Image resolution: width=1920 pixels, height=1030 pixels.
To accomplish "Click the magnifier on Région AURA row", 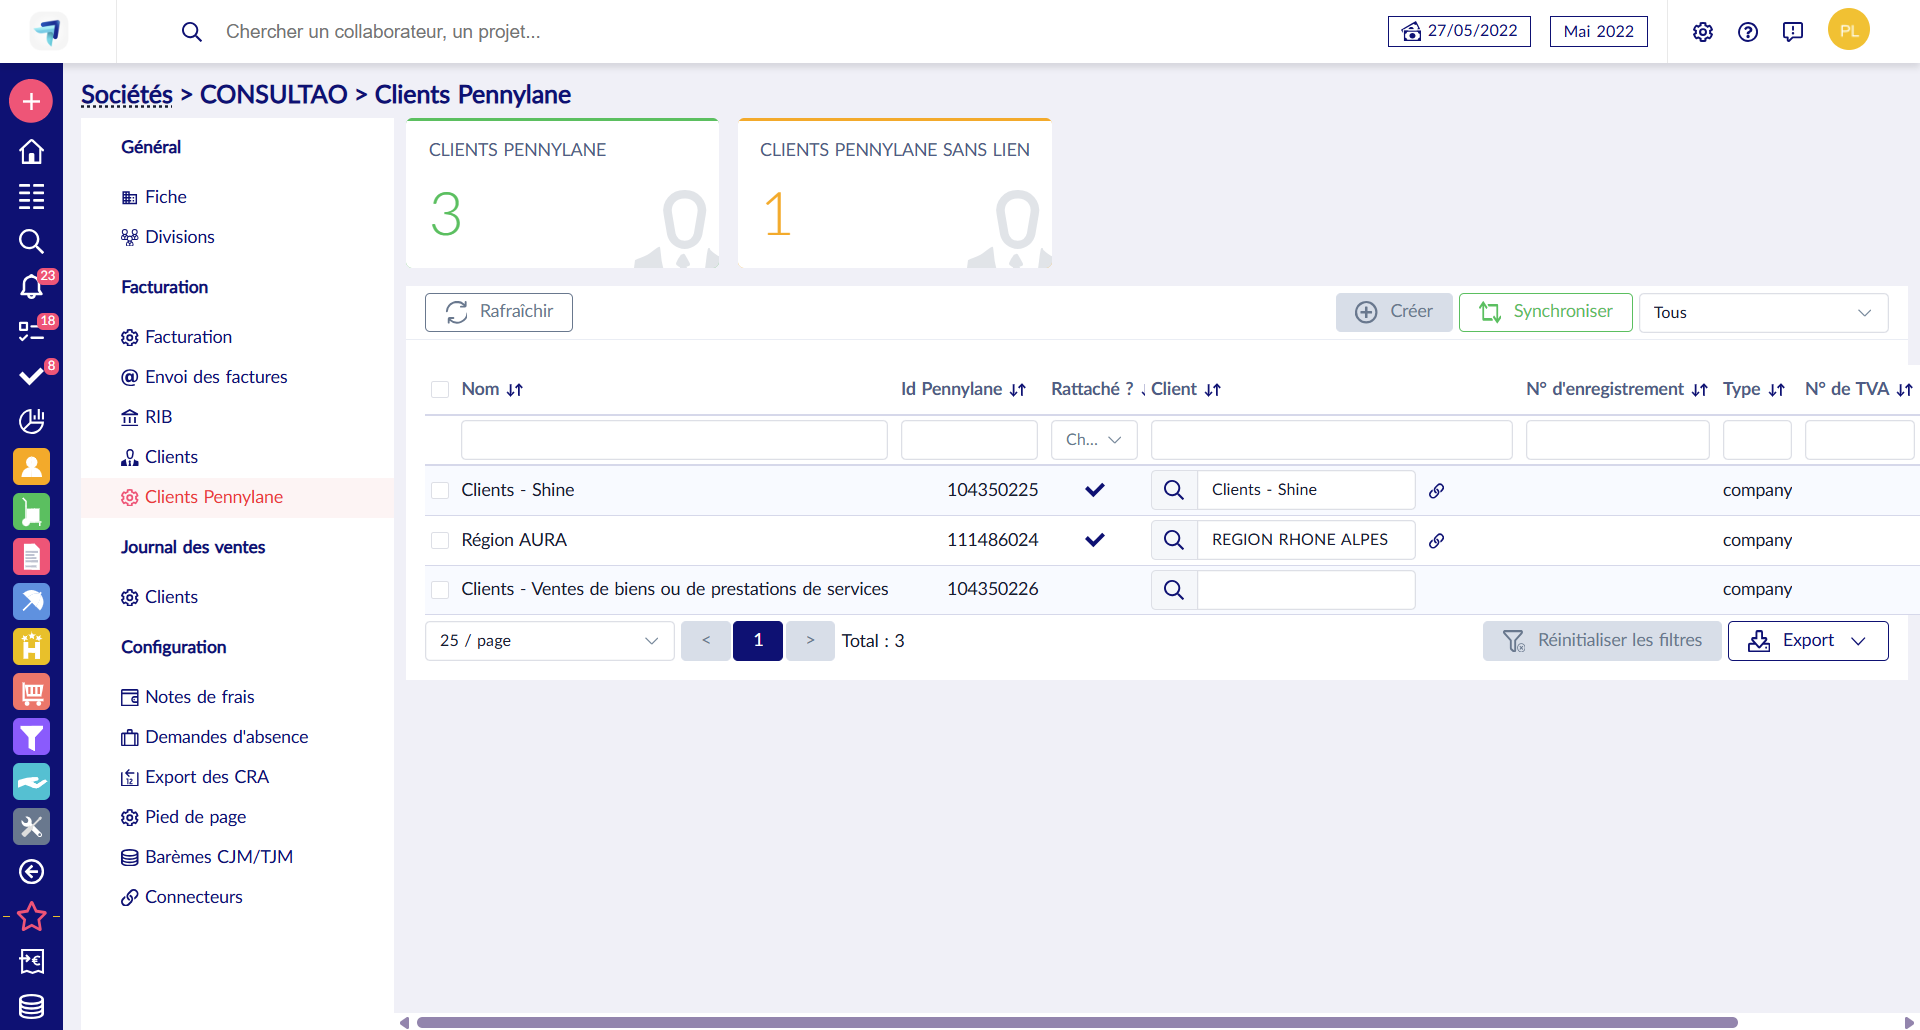I will pyautogui.click(x=1174, y=540).
